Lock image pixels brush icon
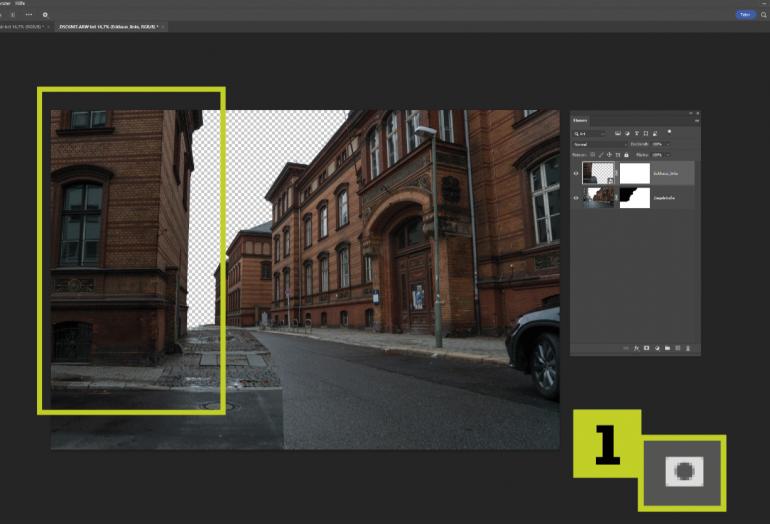This screenshot has width=770, height=524. pos(601,155)
